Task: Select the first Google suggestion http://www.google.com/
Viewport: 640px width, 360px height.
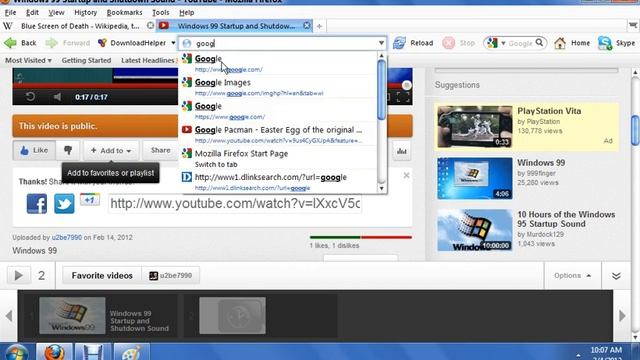Action: tap(278, 63)
